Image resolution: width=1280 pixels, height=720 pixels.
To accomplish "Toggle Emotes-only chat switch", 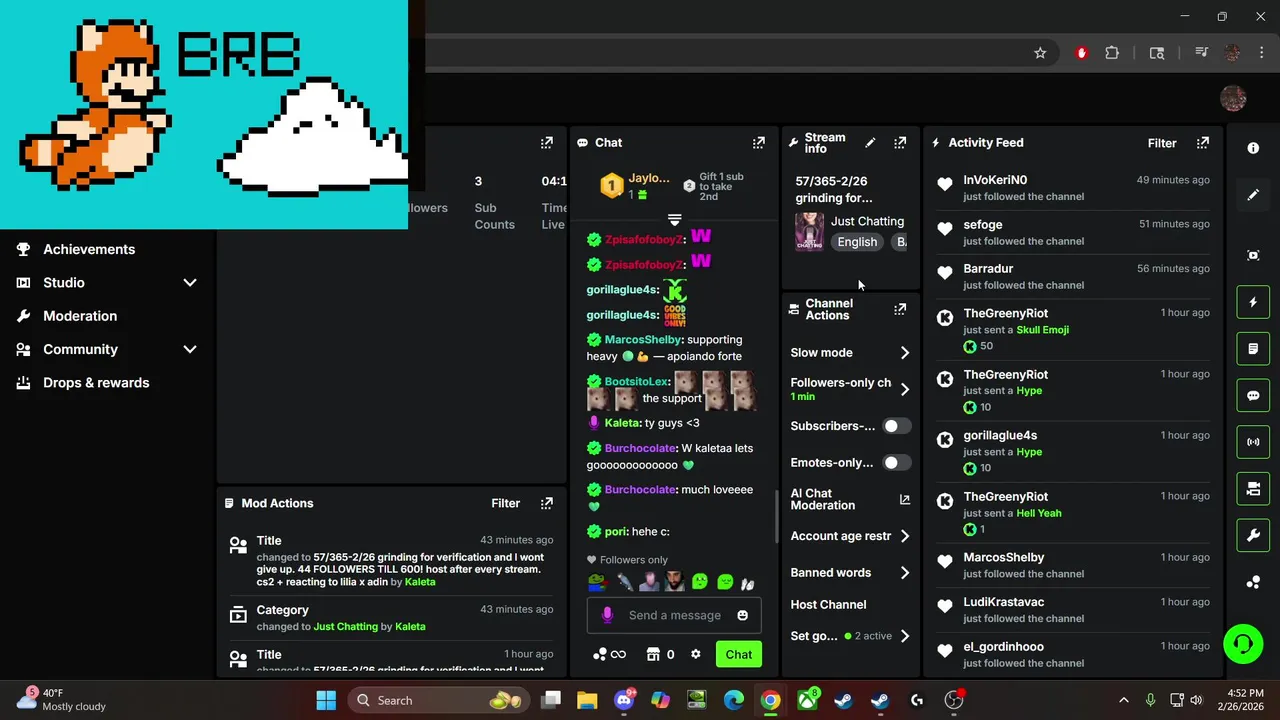I will pyautogui.click(x=897, y=463).
